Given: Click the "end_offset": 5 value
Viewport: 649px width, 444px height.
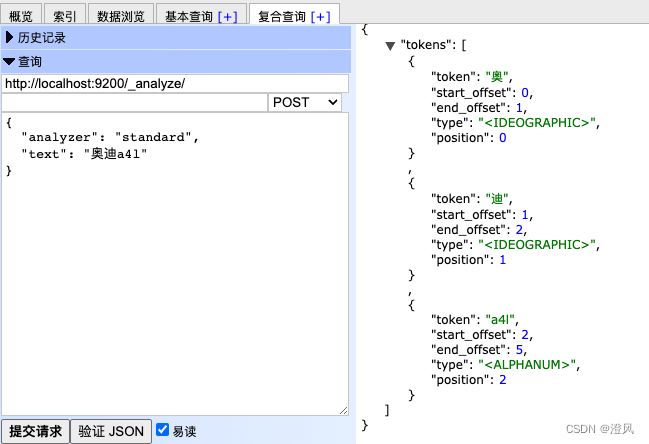Looking at the screenshot, I should pos(519,350).
